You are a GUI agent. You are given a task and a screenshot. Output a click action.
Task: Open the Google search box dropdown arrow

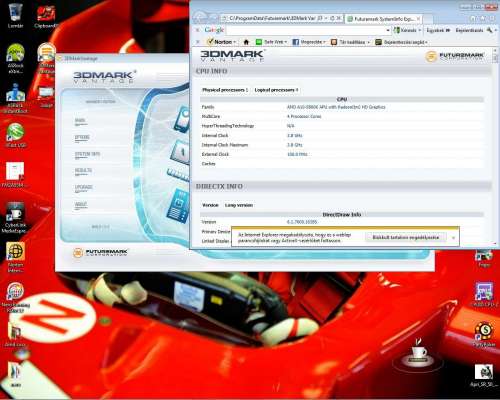tap(388, 30)
